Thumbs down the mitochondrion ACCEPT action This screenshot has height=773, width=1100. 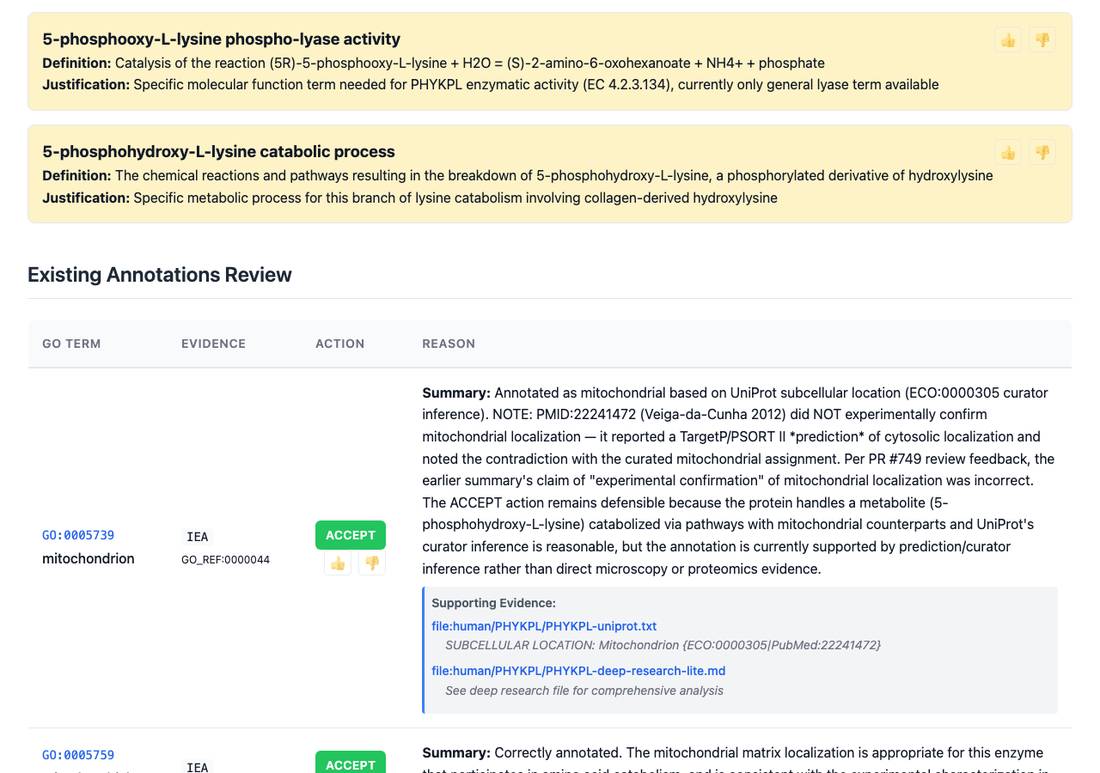point(372,563)
